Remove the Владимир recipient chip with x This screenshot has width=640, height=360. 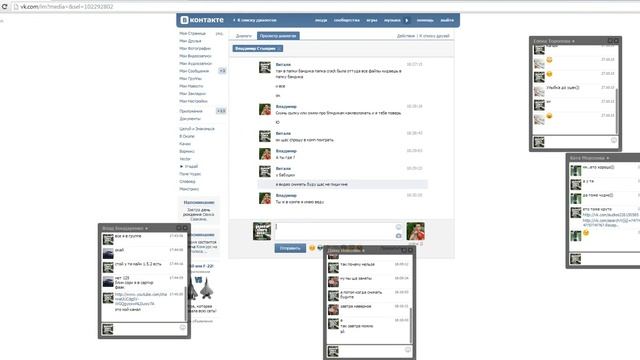(x=279, y=49)
